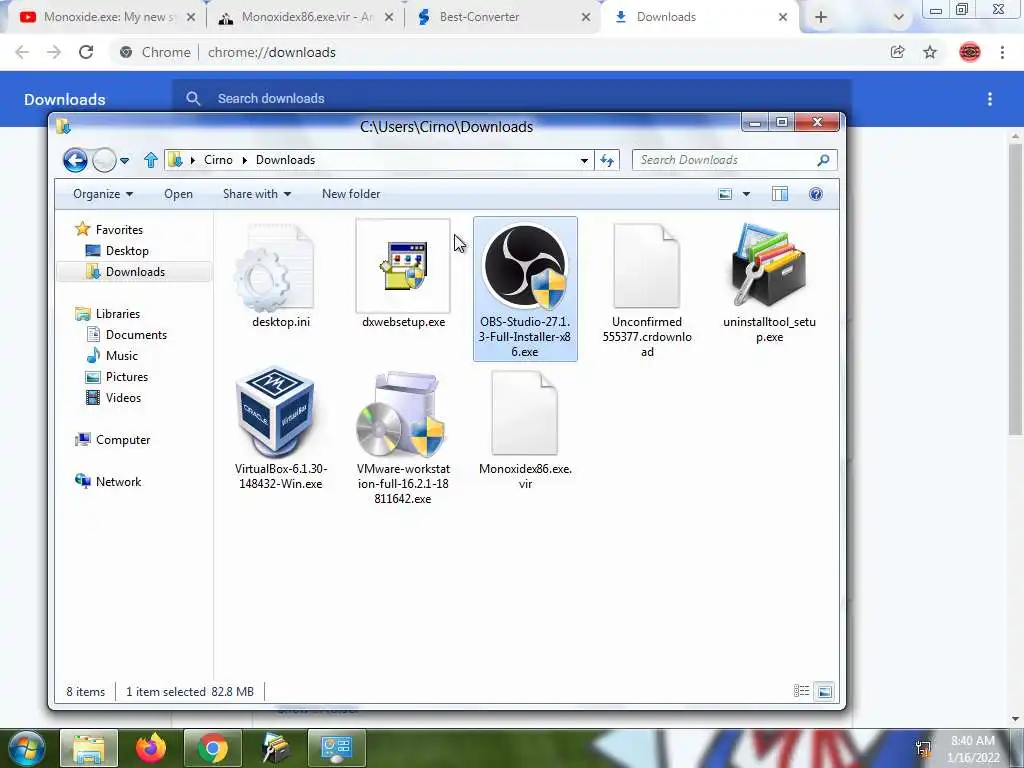Switch to details view in status bar
Viewport: 1024px width, 768px height.
click(801, 691)
